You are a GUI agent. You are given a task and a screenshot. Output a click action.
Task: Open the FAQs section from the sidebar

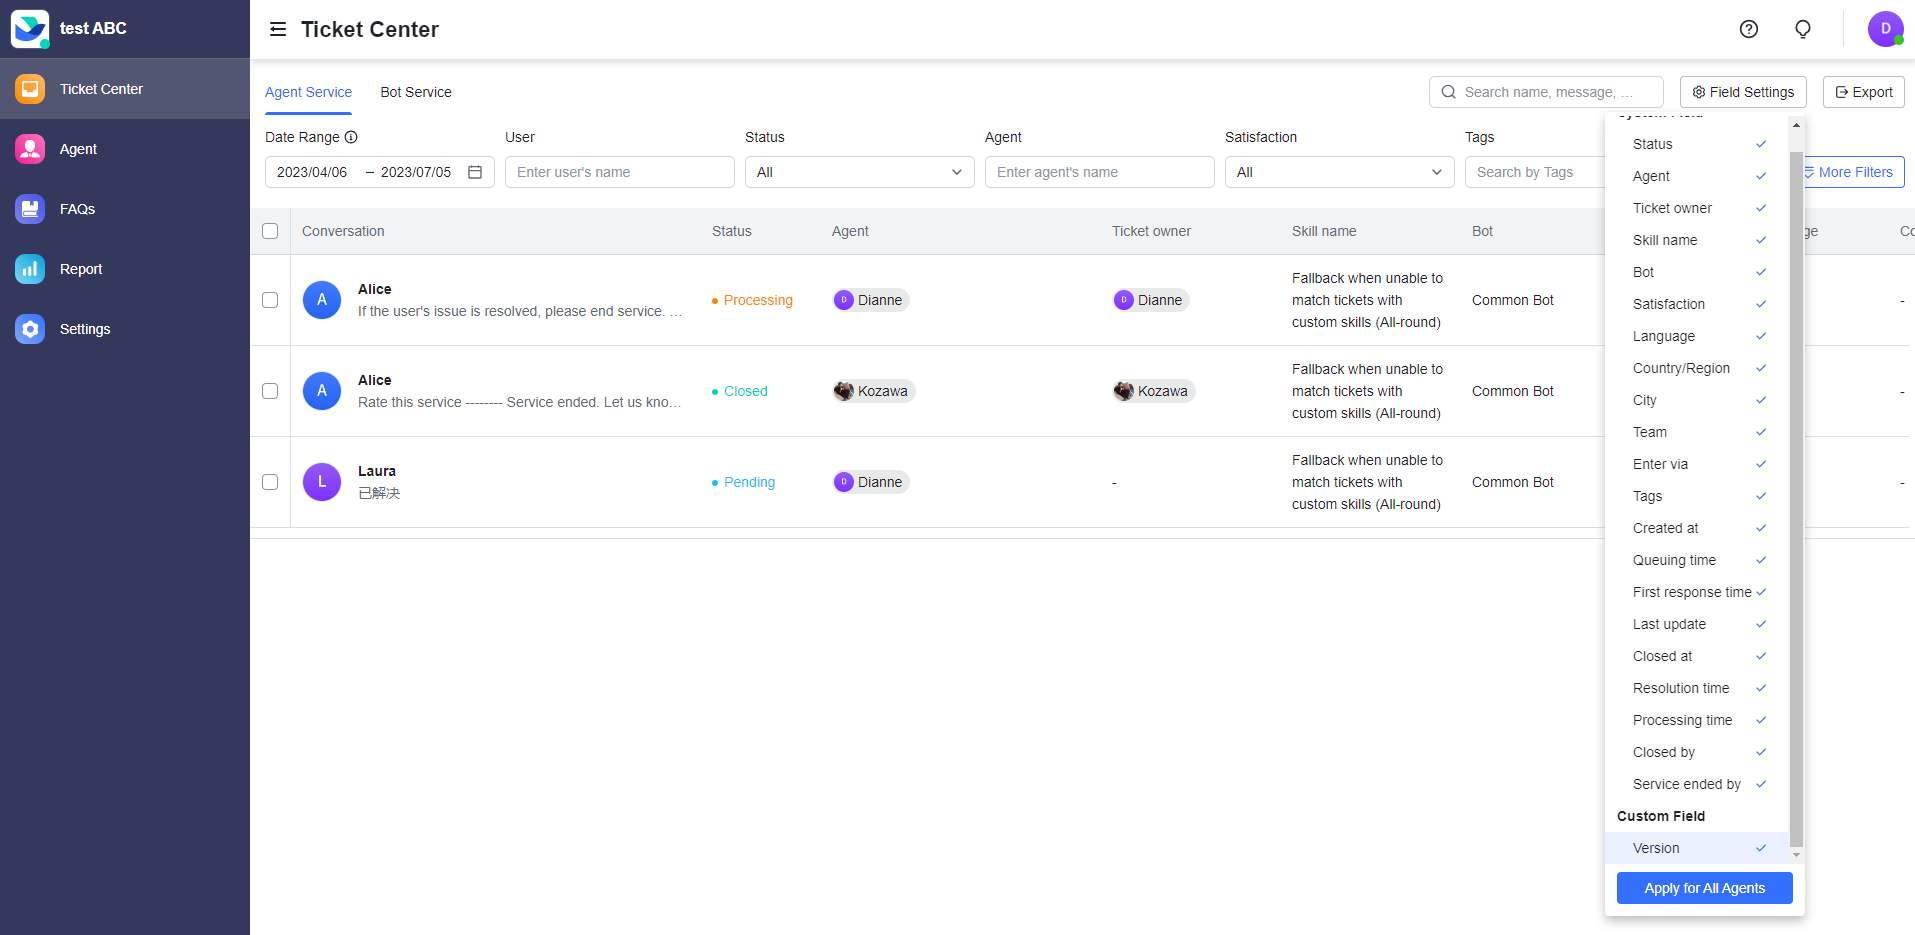pyautogui.click(x=78, y=208)
